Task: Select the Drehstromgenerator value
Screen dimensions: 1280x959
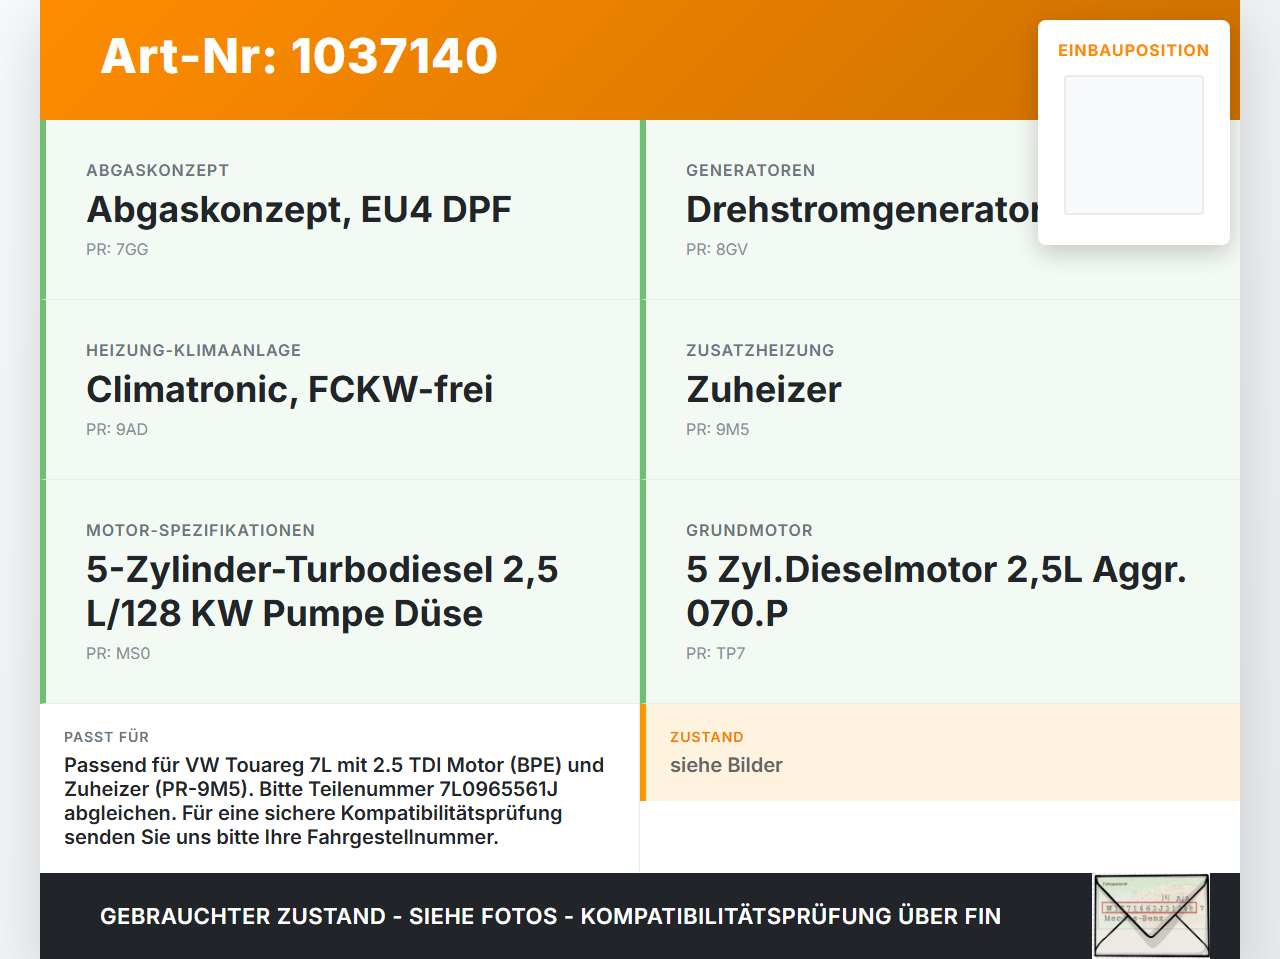Action: tap(862, 209)
